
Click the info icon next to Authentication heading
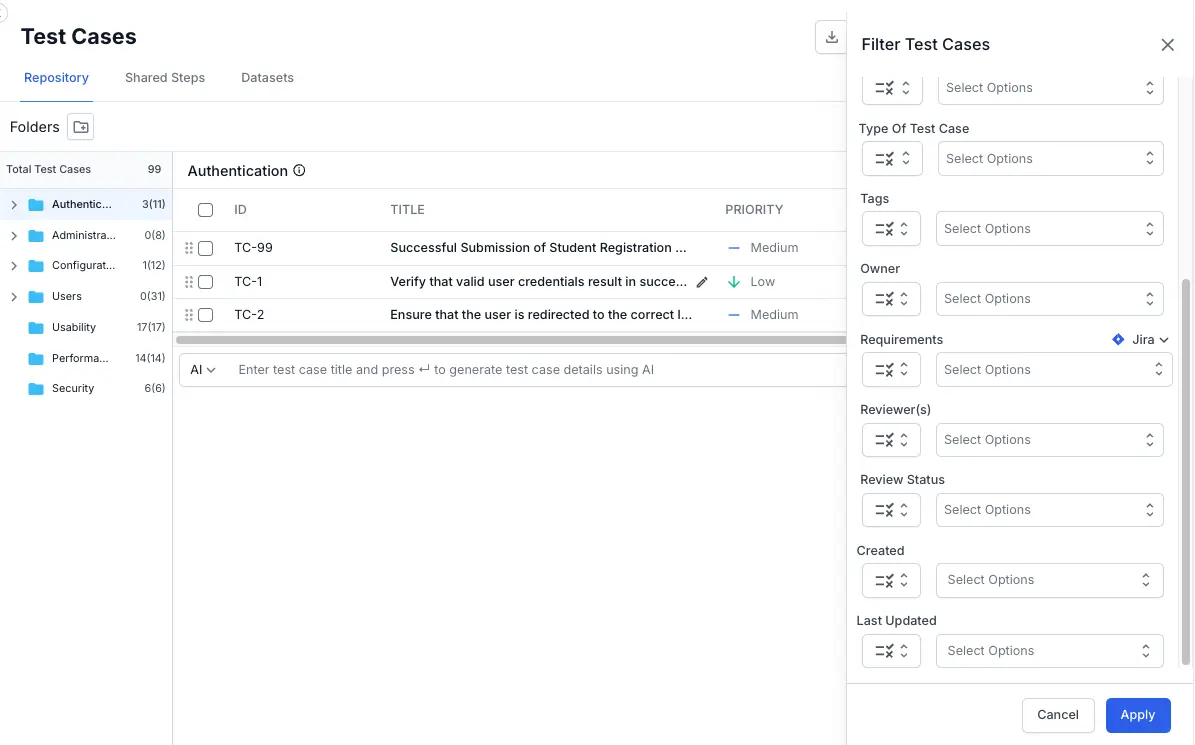(299, 171)
